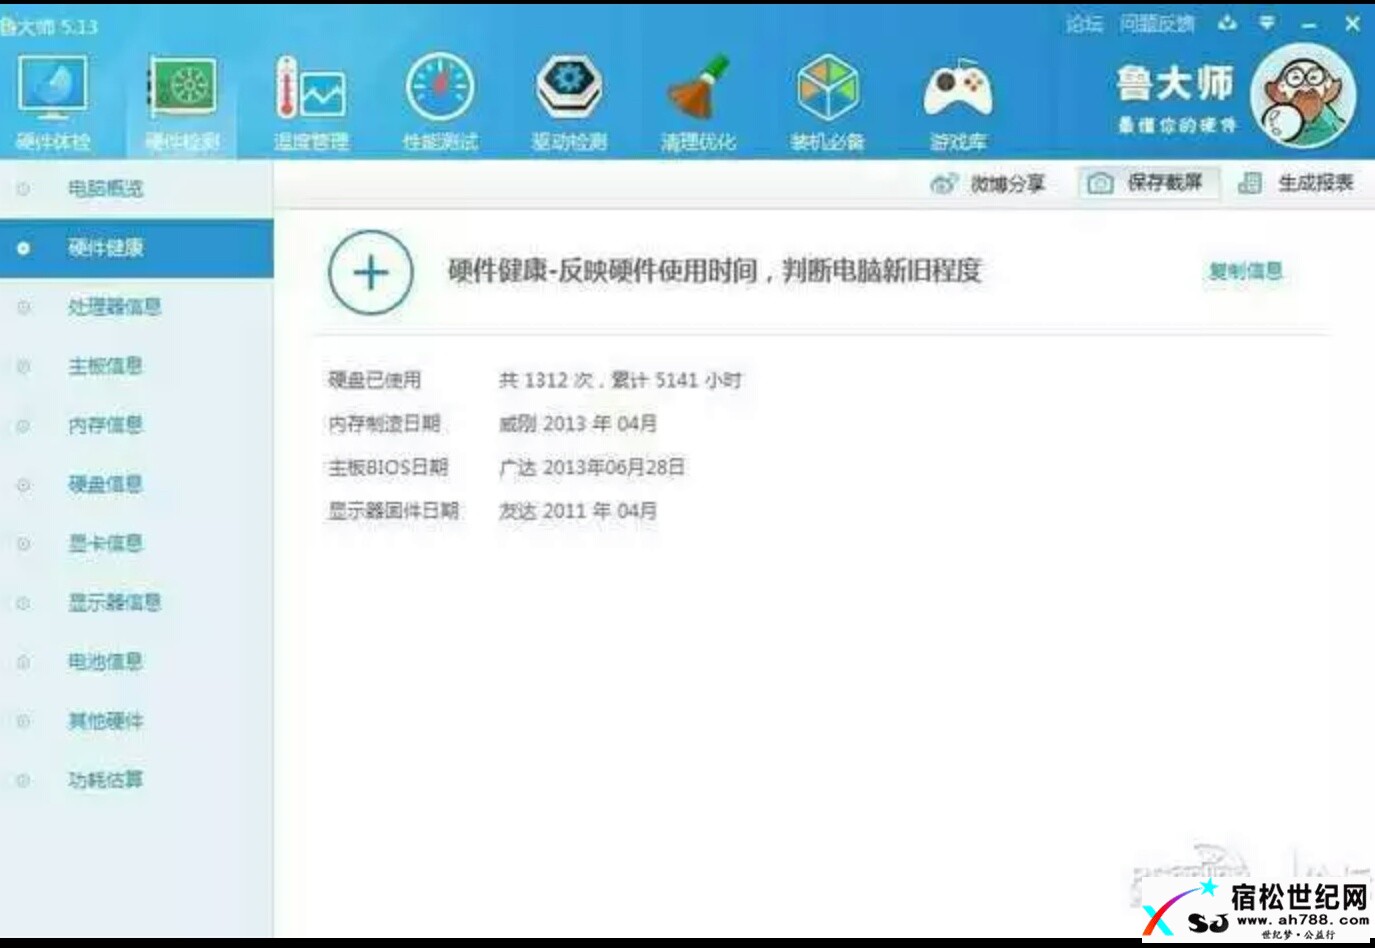Image resolution: width=1375 pixels, height=948 pixels.
Task: Click the 鲁大师 mascot avatar
Action: coord(1303,97)
